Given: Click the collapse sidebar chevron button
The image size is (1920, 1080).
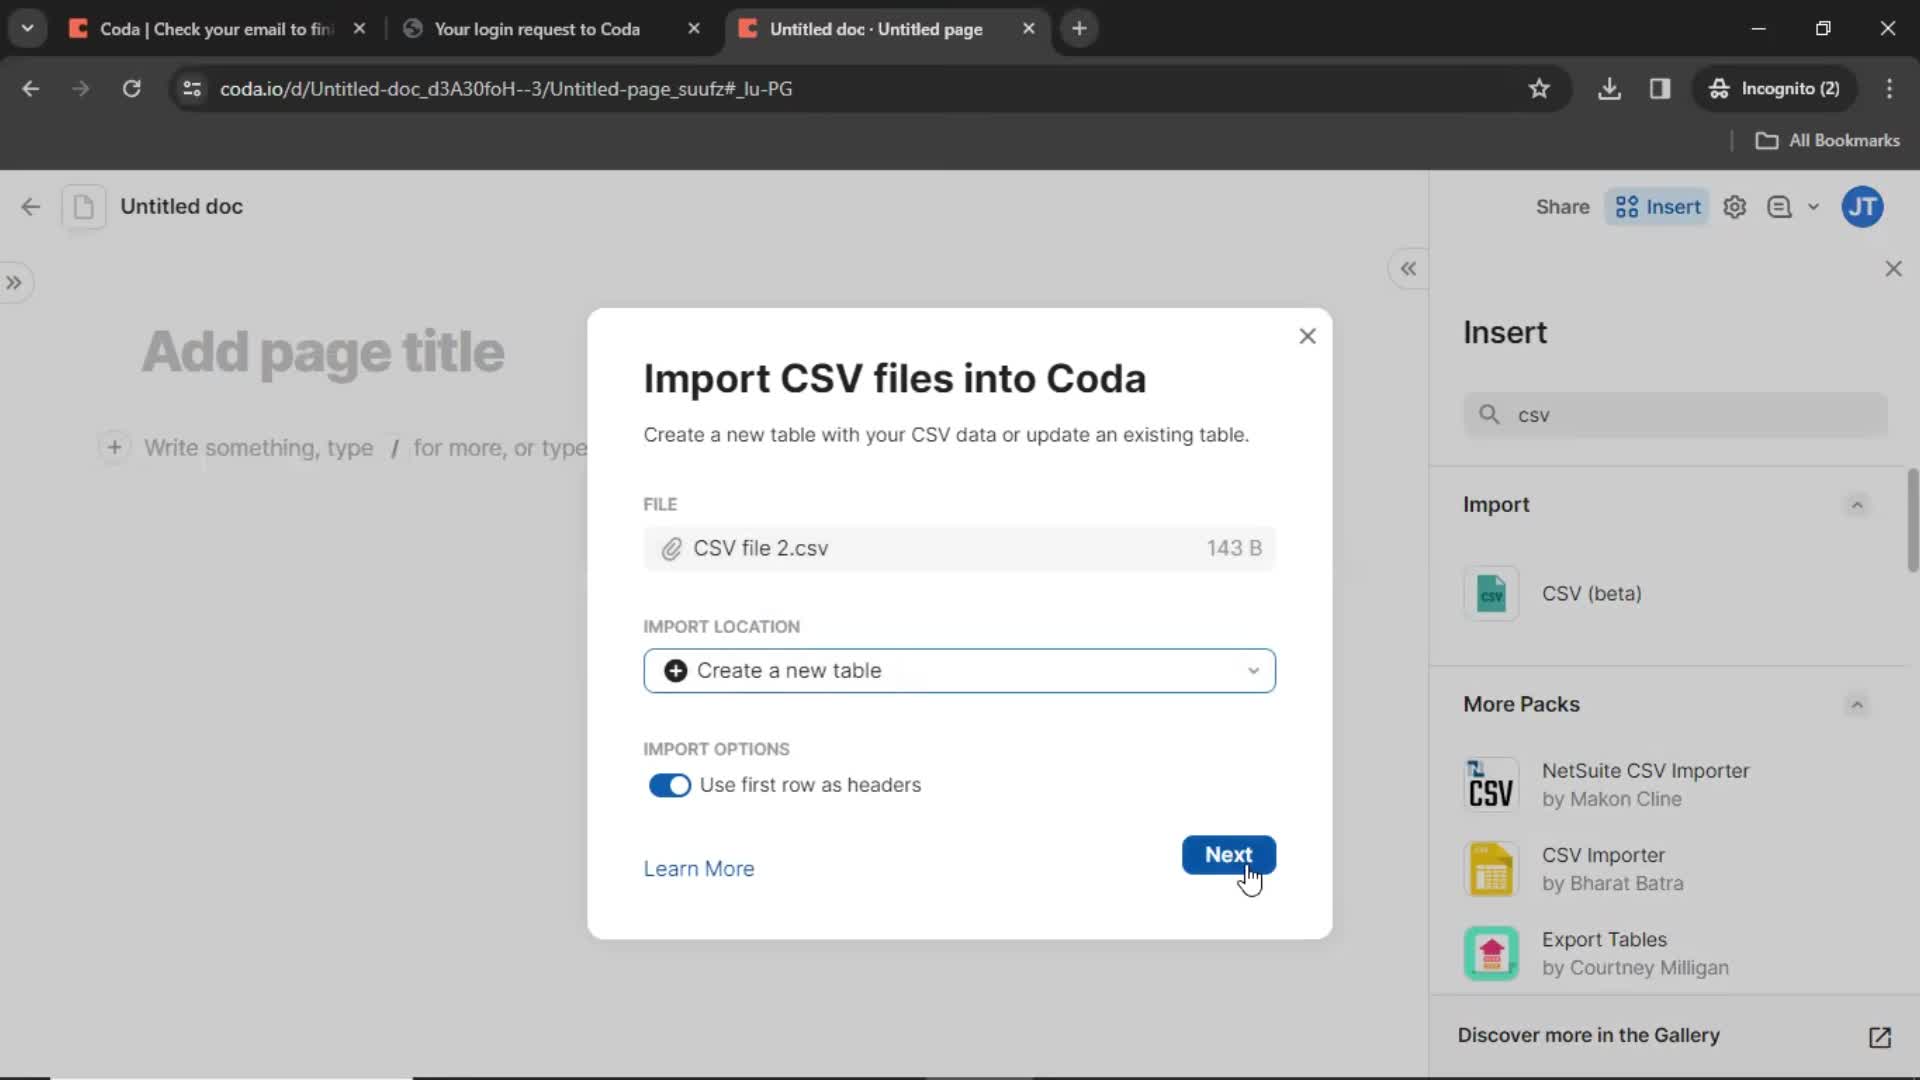Looking at the screenshot, I should pyautogui.click(x=1410, y=268).
